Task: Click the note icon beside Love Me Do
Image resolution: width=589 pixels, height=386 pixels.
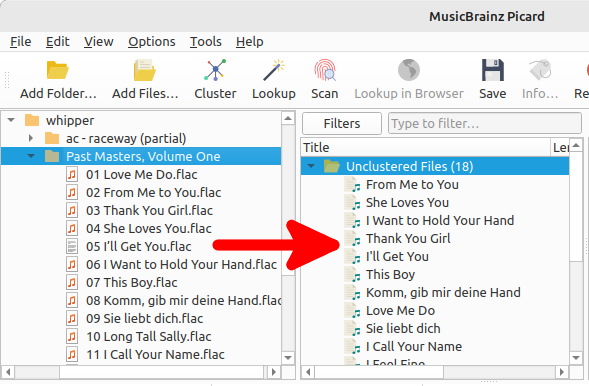Action: 352,311
